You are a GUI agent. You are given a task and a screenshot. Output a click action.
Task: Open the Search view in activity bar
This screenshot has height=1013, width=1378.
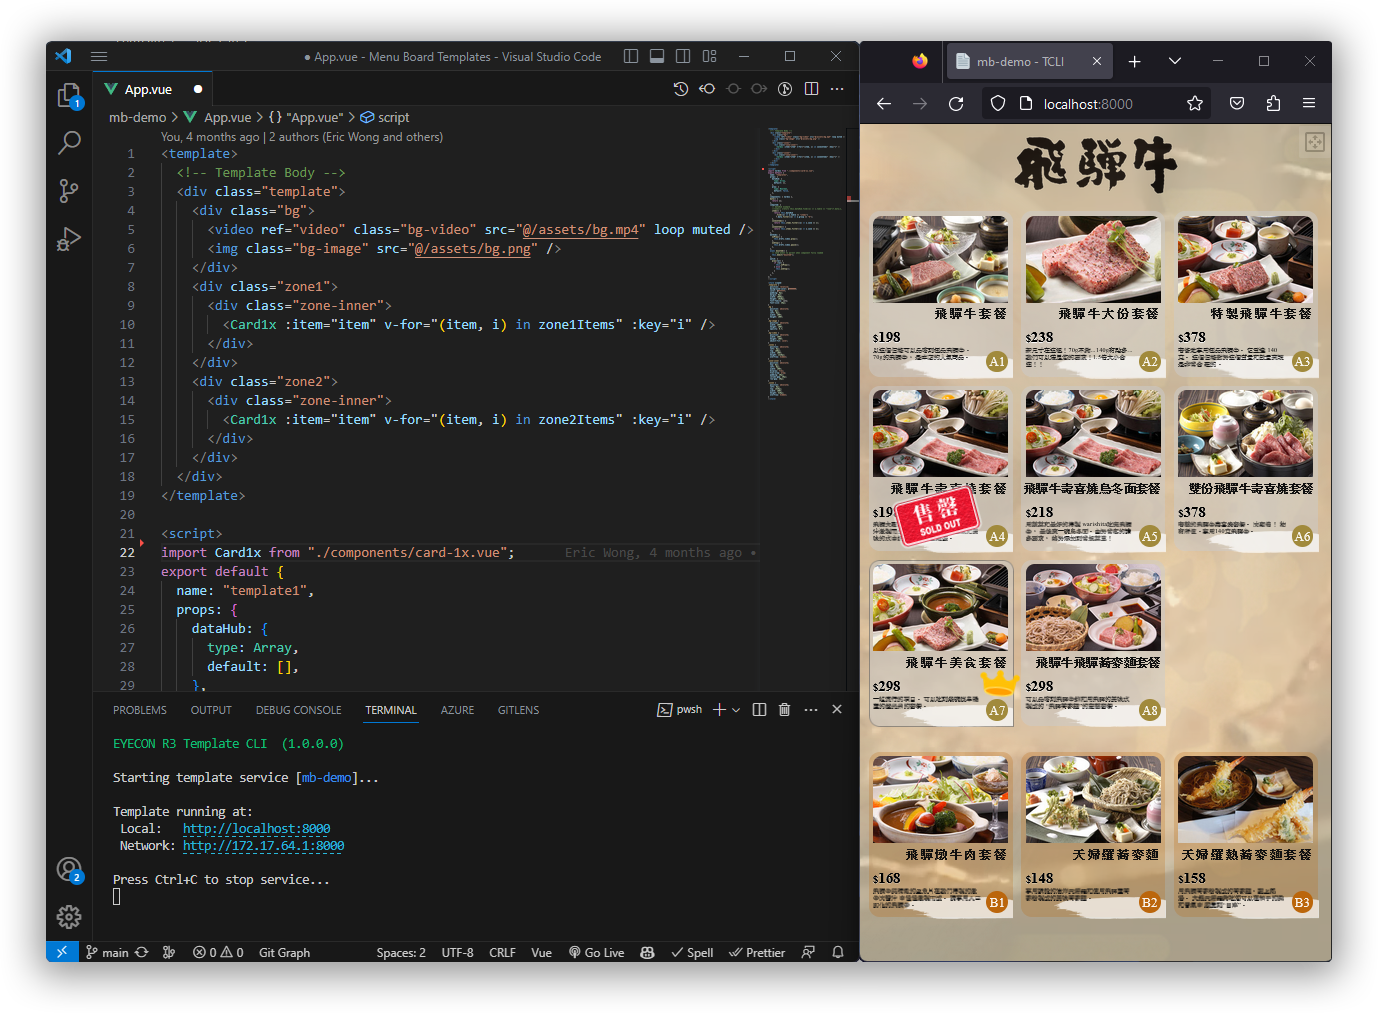69,143
